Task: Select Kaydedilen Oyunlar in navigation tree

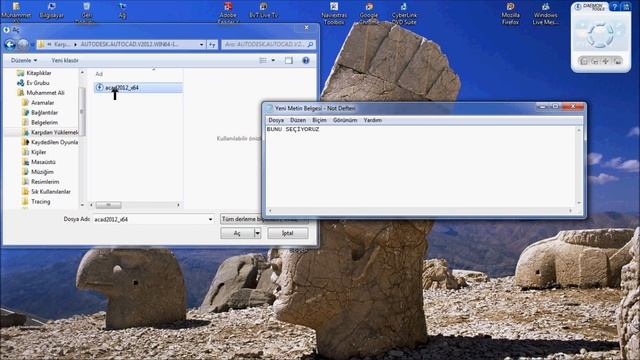Action: [x=50, y=142]
